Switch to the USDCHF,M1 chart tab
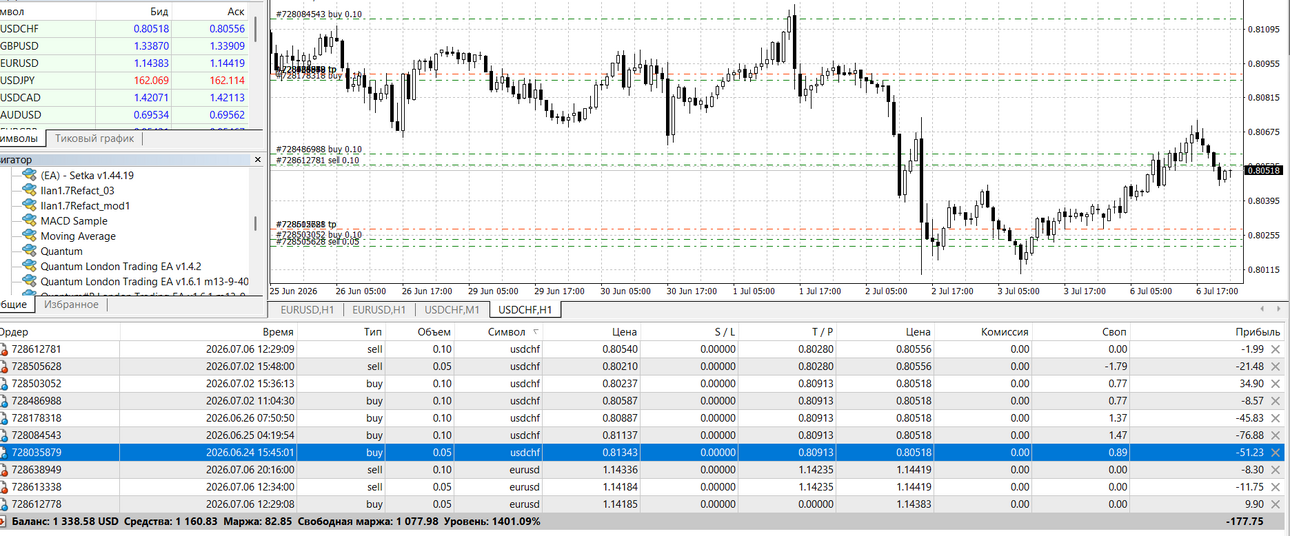This screenshot has height=536, width=1290. pos(452,310)
